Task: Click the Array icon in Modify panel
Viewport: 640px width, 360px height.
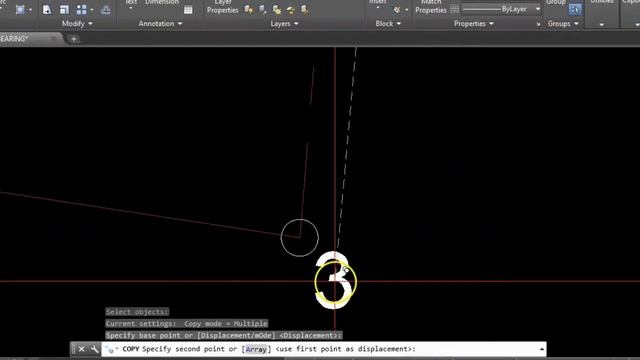Action: [x=82, y=10]
